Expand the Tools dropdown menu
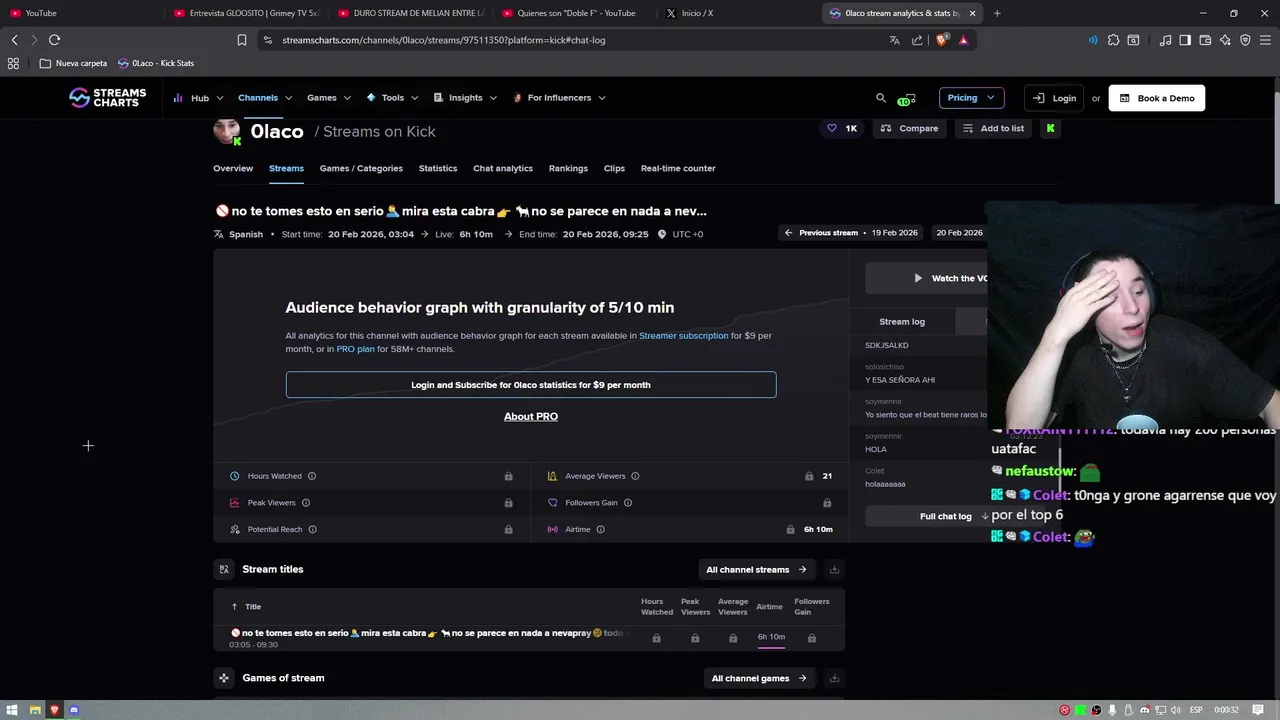Viewport: 1280px width, 720px height. pos(392,98)
